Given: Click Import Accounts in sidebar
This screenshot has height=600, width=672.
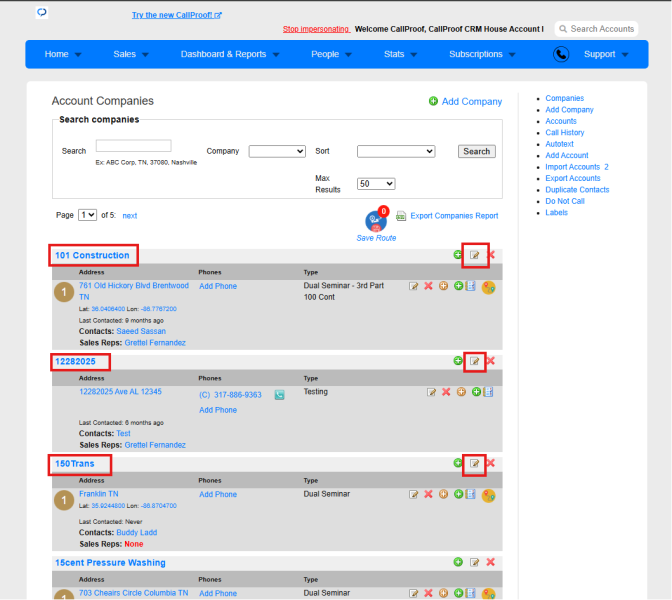Looking at the screenshot, I should tap(572, 167).
